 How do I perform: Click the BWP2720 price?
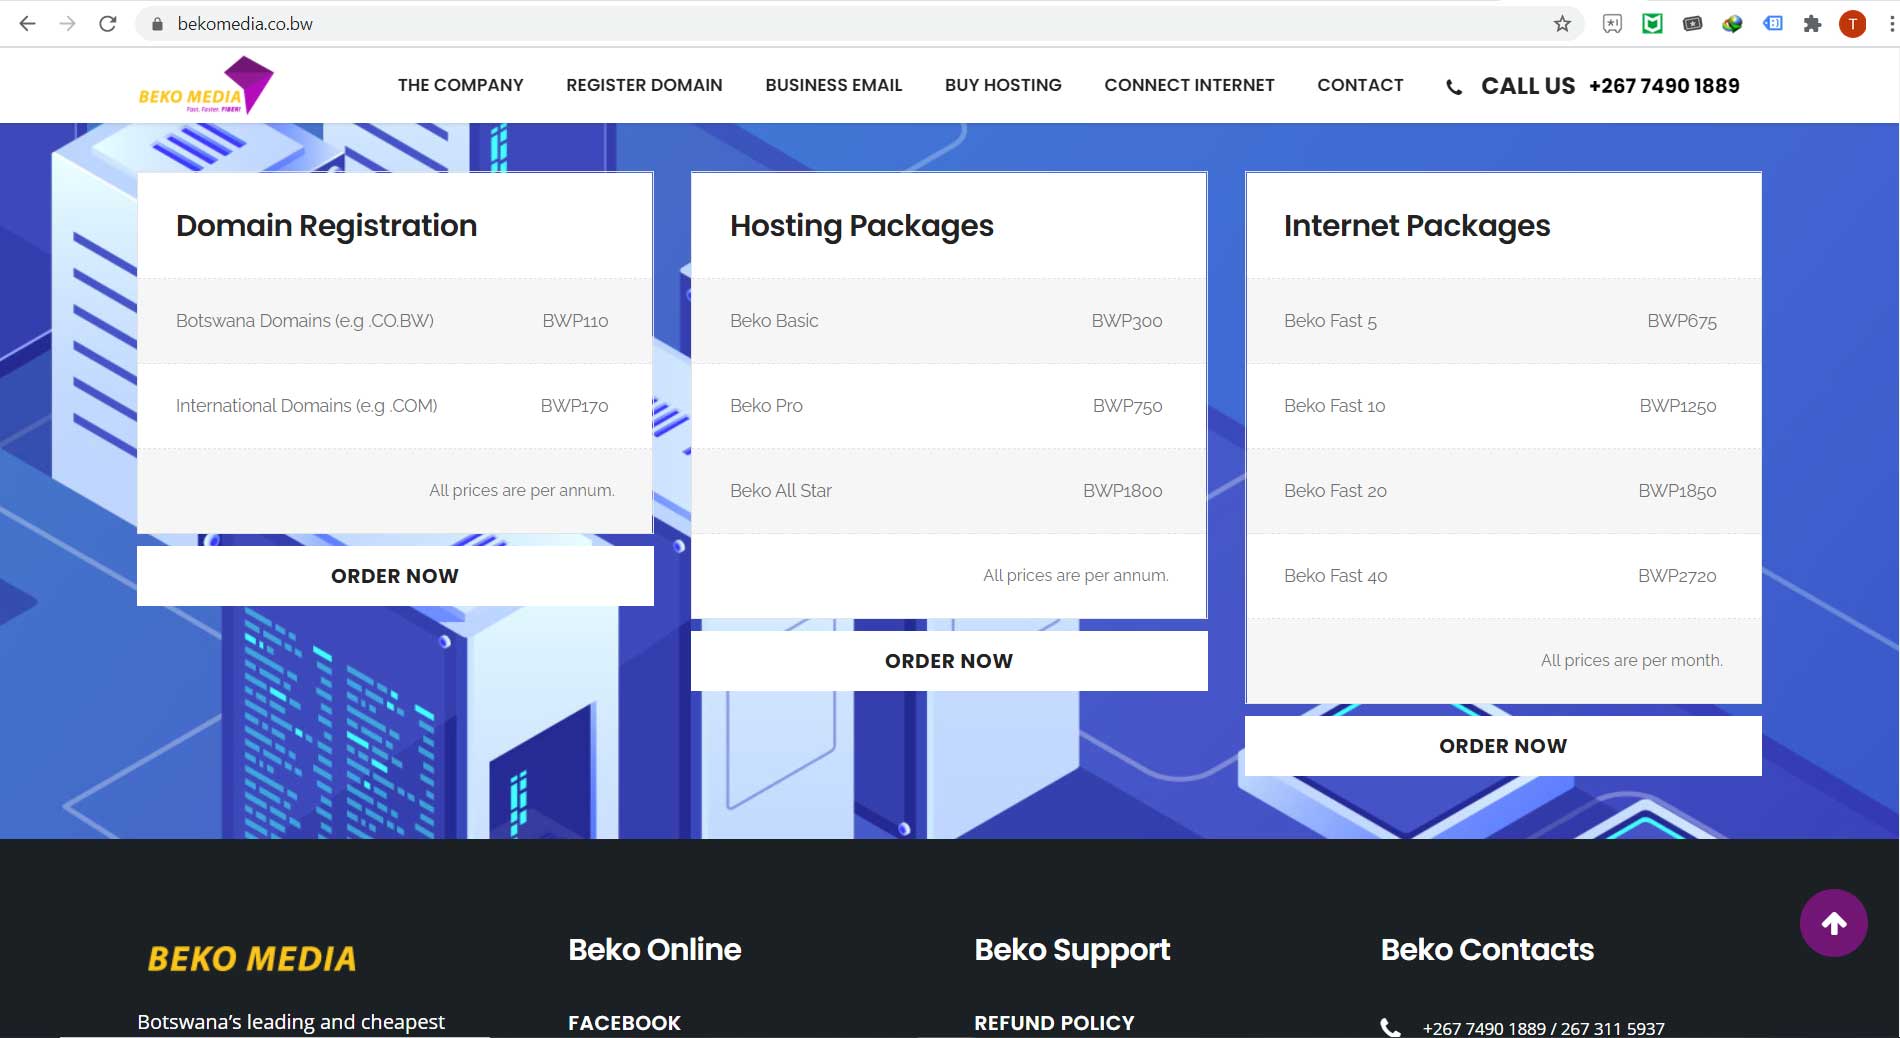point(1677,576)
